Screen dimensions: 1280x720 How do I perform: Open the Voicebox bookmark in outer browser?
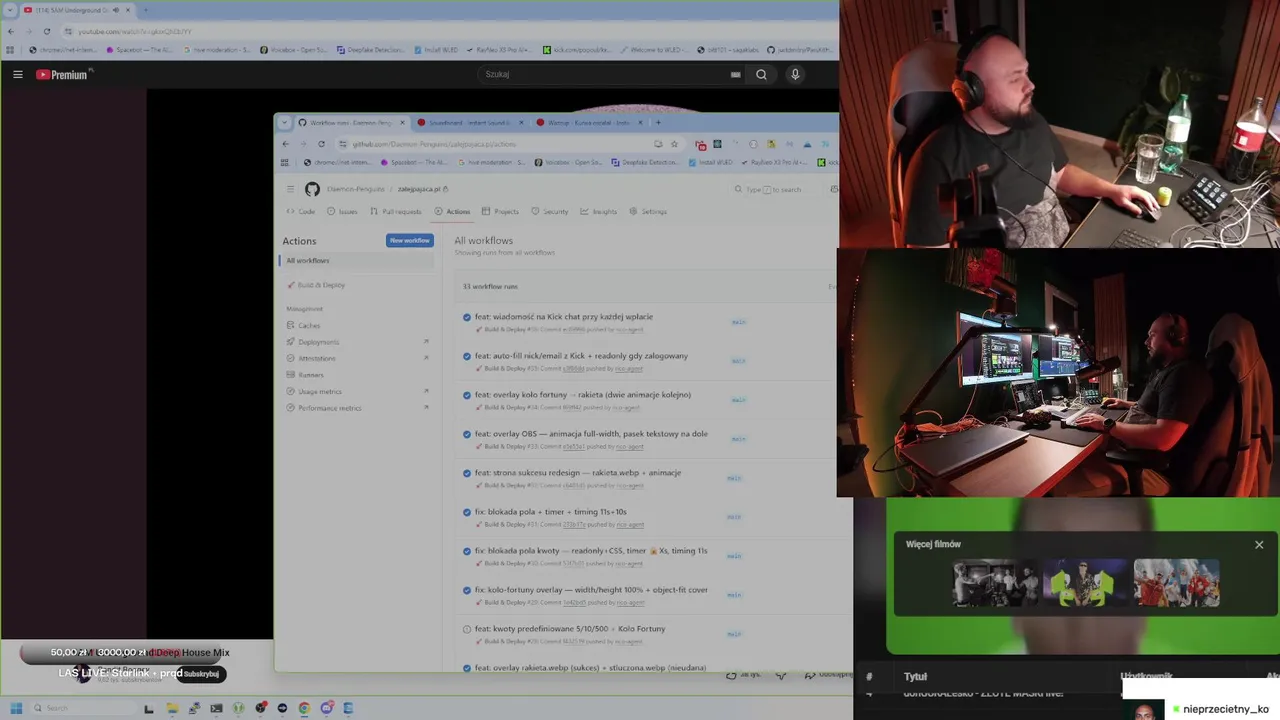click(x=293, y=49)
